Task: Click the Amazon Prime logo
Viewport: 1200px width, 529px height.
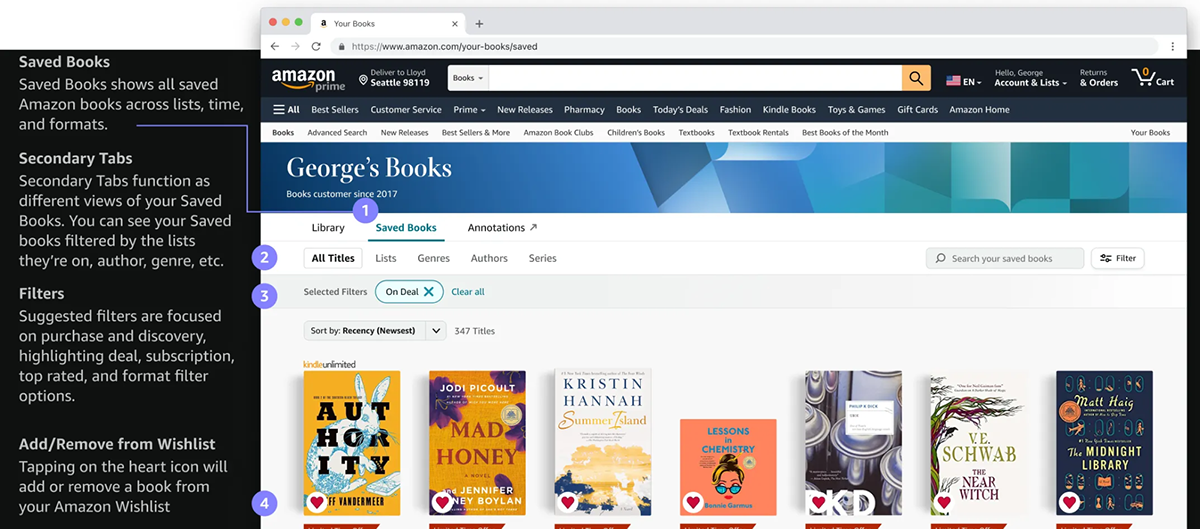Action: coord(307,79)
